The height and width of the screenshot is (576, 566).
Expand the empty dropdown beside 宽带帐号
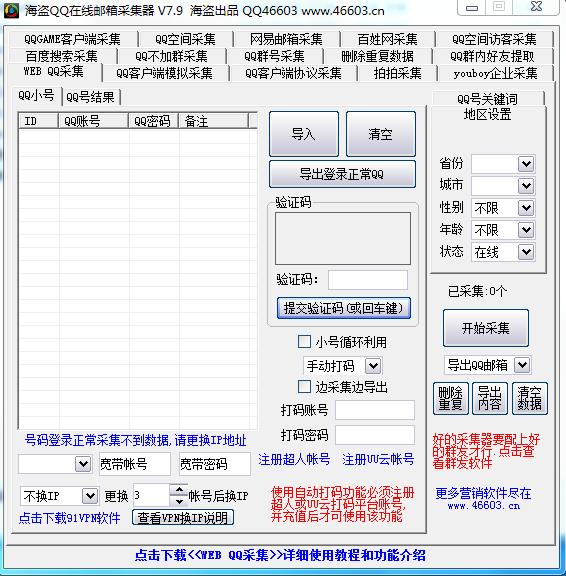[x=83, y=464]
